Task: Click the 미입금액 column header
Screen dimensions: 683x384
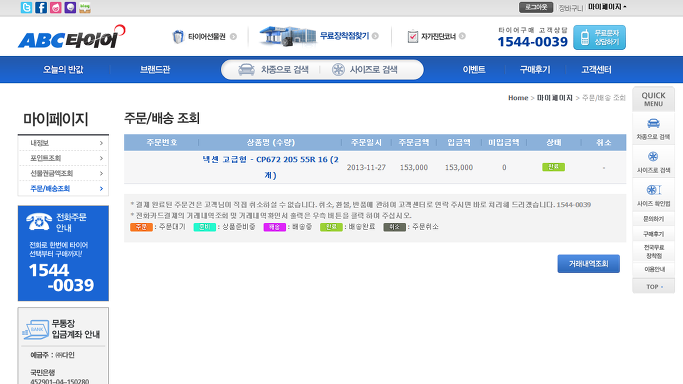Action: tap(504, 142)
